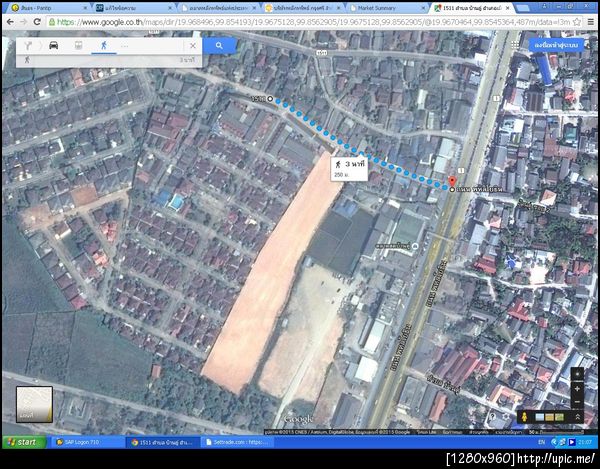Click the address bar URL
The height and width of the screenshot is (469, 600).
313,22
